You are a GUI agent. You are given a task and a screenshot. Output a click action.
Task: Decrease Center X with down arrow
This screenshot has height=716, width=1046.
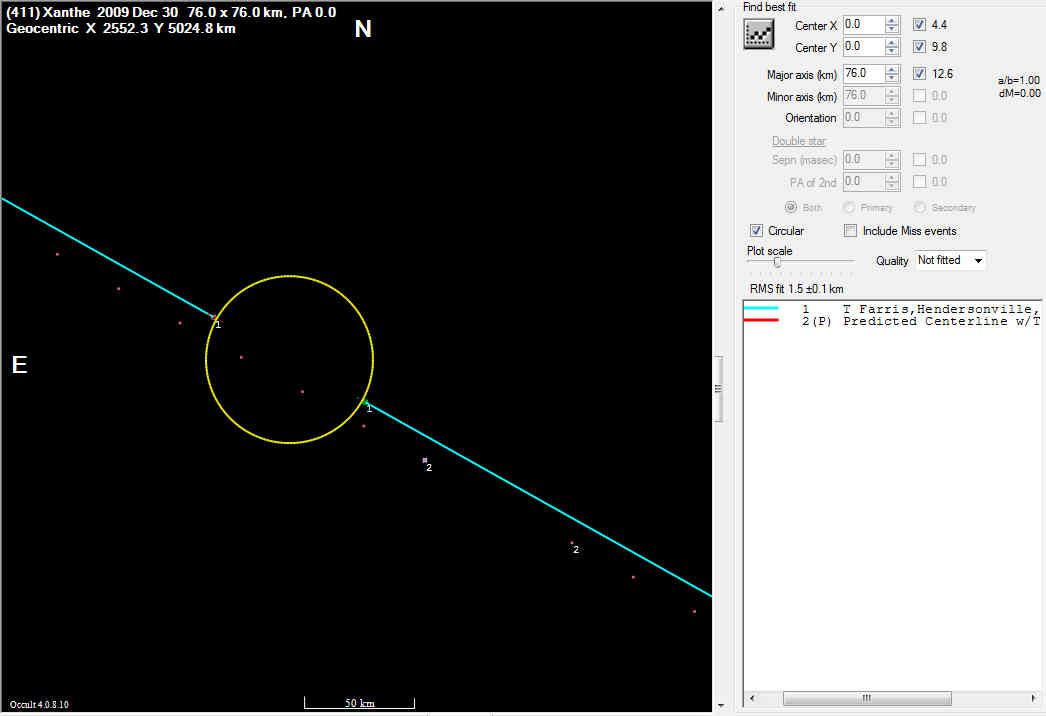[x=892, y=29]
